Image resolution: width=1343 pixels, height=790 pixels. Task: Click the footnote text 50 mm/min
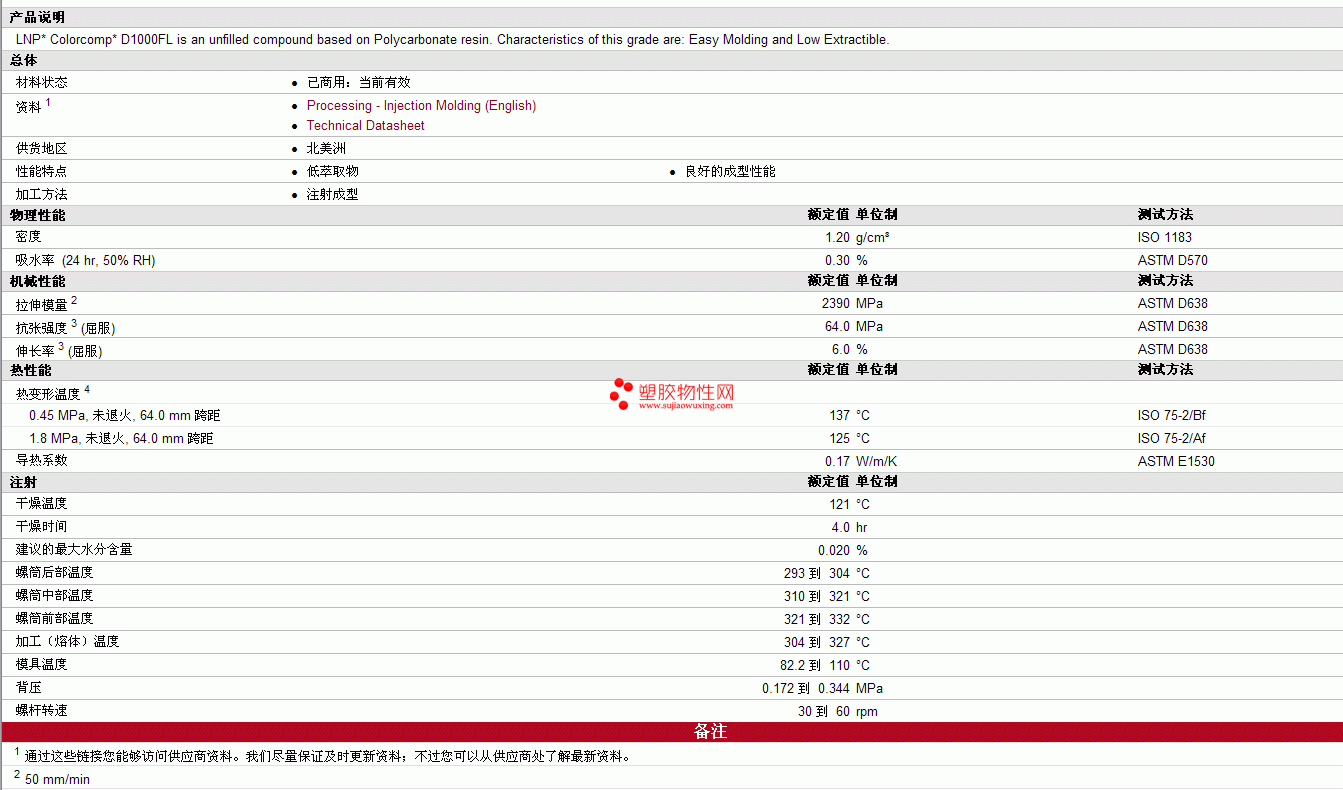coord(58,780)
